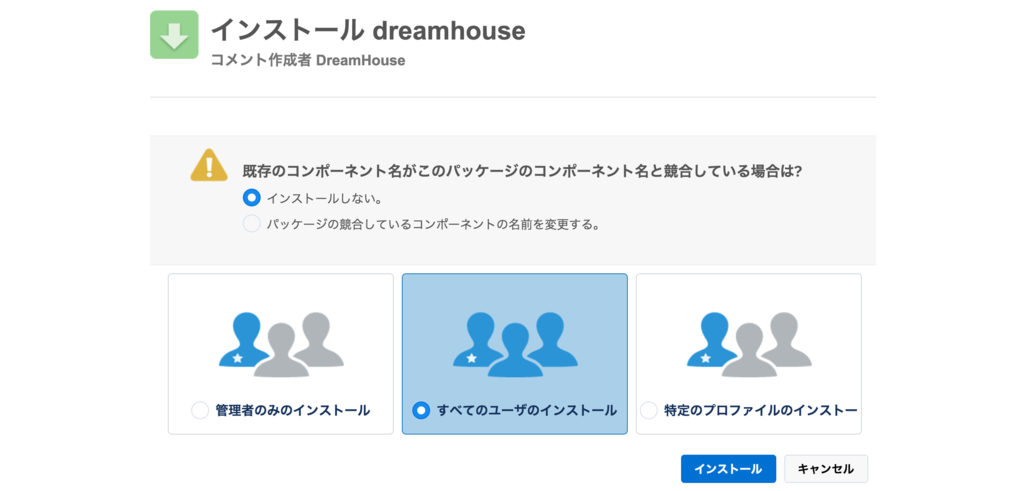Image resolution: width=1024 pixels, height=491 pixels.
Task: Click the インストールしない。 label text
Action: coord(325,198)
